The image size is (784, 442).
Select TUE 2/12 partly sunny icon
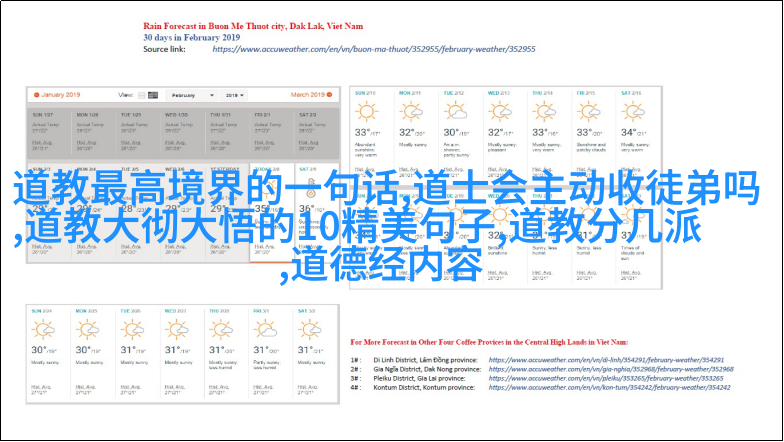pyautogui.click(x=456, y=112)
